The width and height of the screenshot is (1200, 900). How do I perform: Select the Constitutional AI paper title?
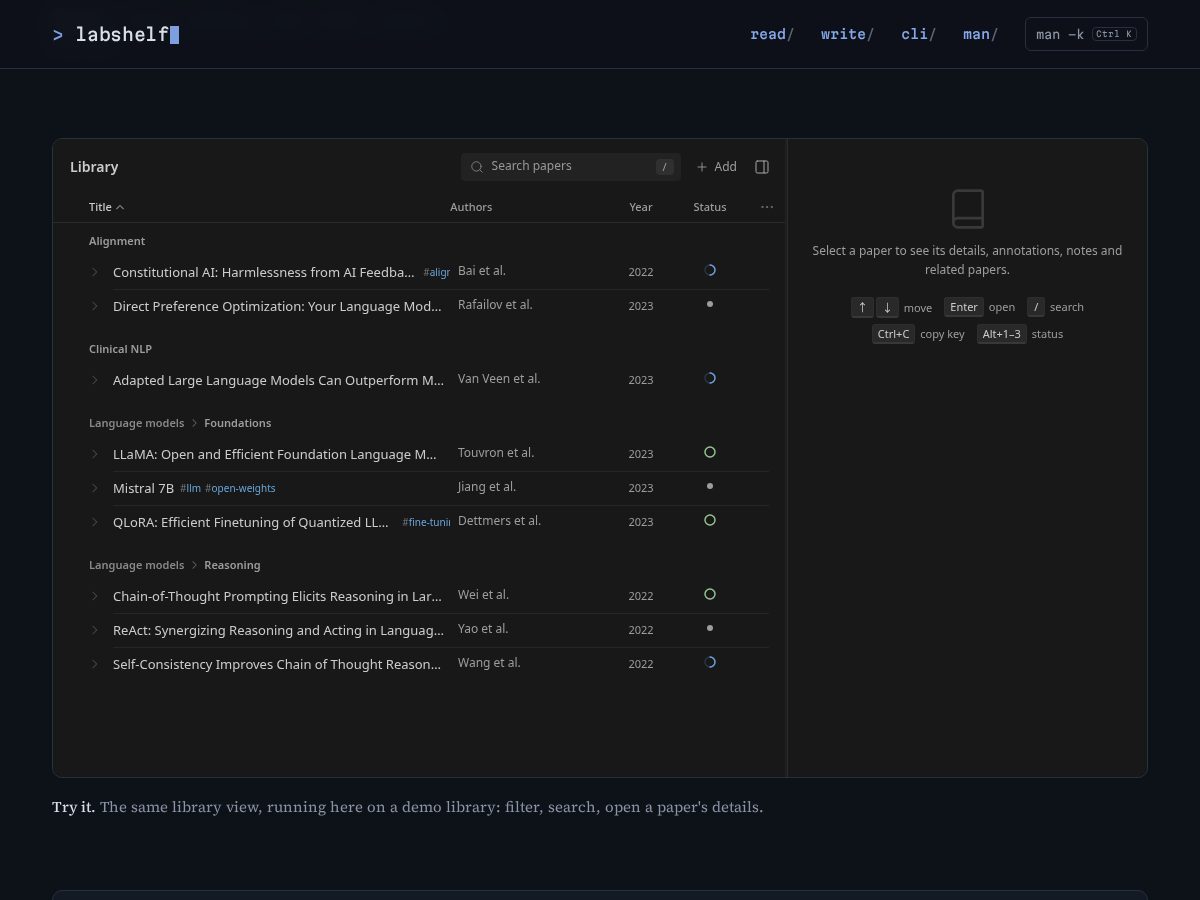click(264, 272)
